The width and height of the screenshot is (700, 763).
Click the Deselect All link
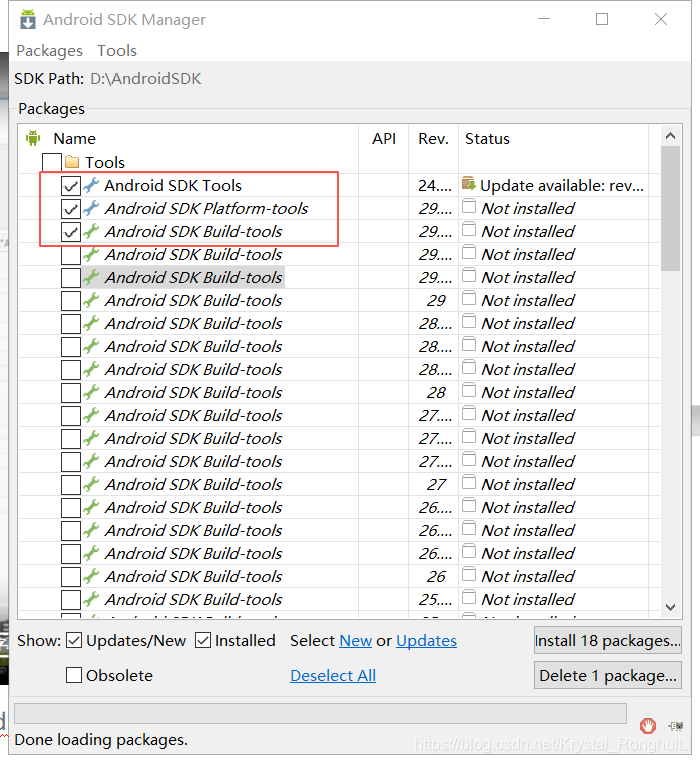333,675
